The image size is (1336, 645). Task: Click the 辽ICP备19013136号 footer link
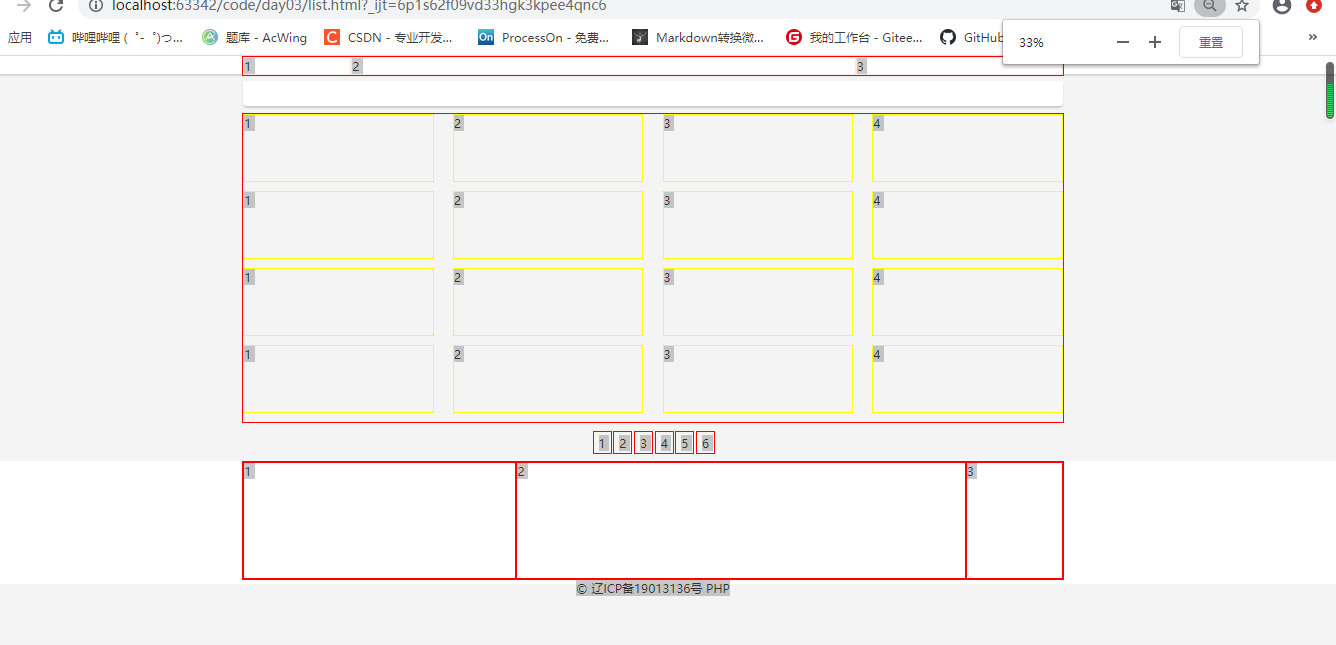646,588
